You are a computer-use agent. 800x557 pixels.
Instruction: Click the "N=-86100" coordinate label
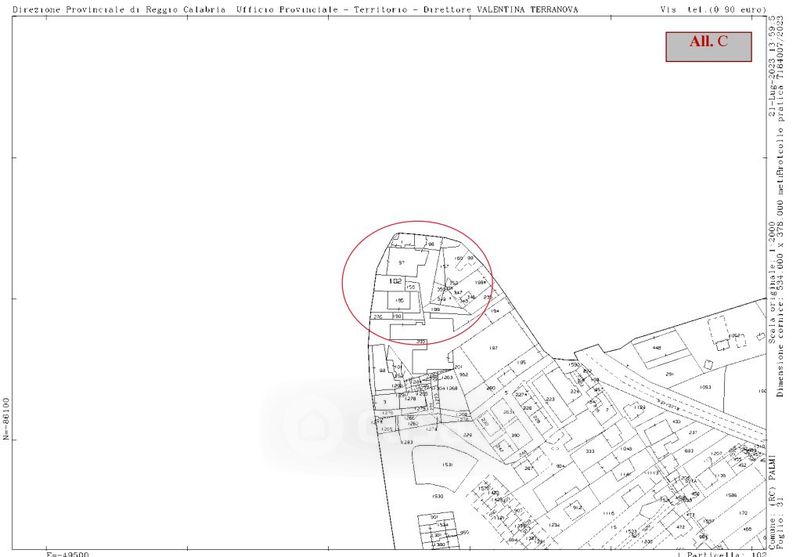click(6, 416)
